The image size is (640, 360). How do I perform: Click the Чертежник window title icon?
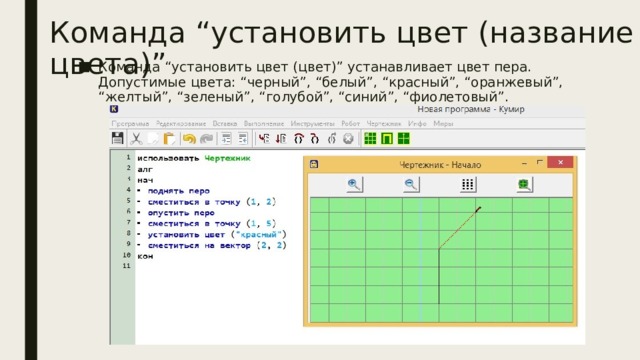pyautogui.click(x=314, y=164)
